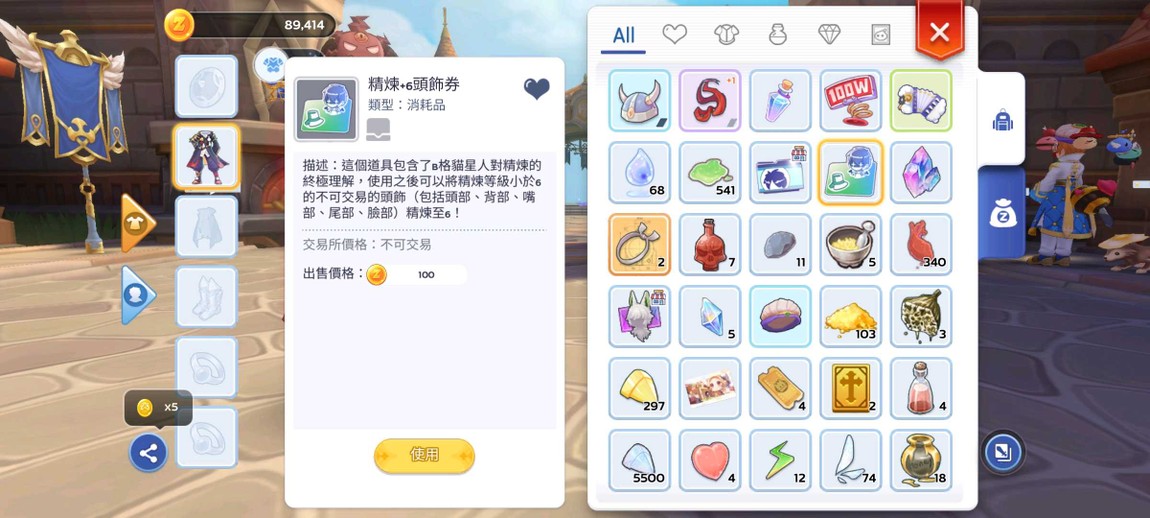
Task: Toggle the bottom-right inventory view button
Action: [x=1002, y=451]
